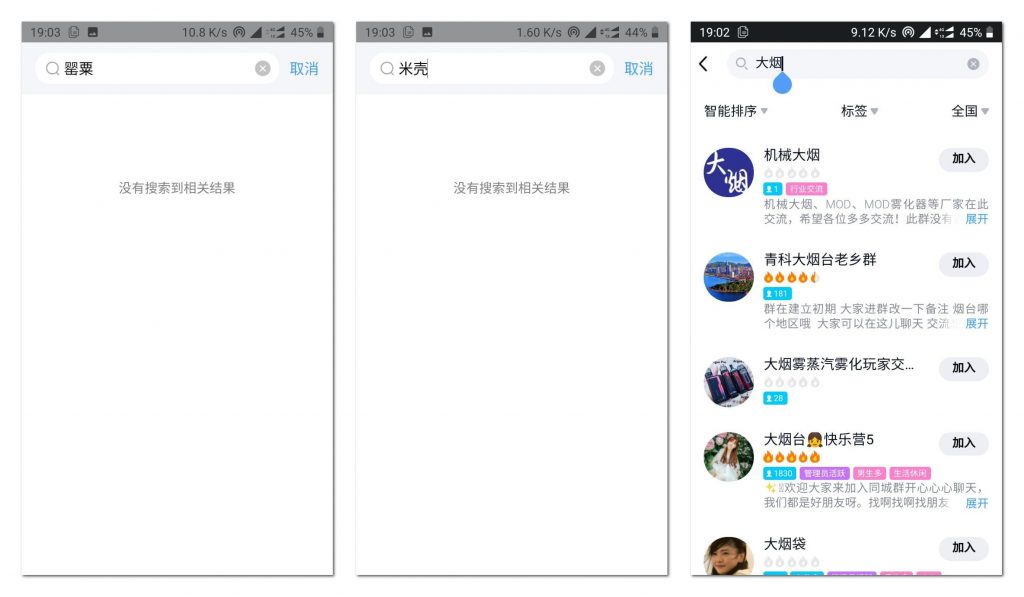This screenshot has width=1024, height=597.
Task: Clear the 米壳 search text
Action: [597, 69]
